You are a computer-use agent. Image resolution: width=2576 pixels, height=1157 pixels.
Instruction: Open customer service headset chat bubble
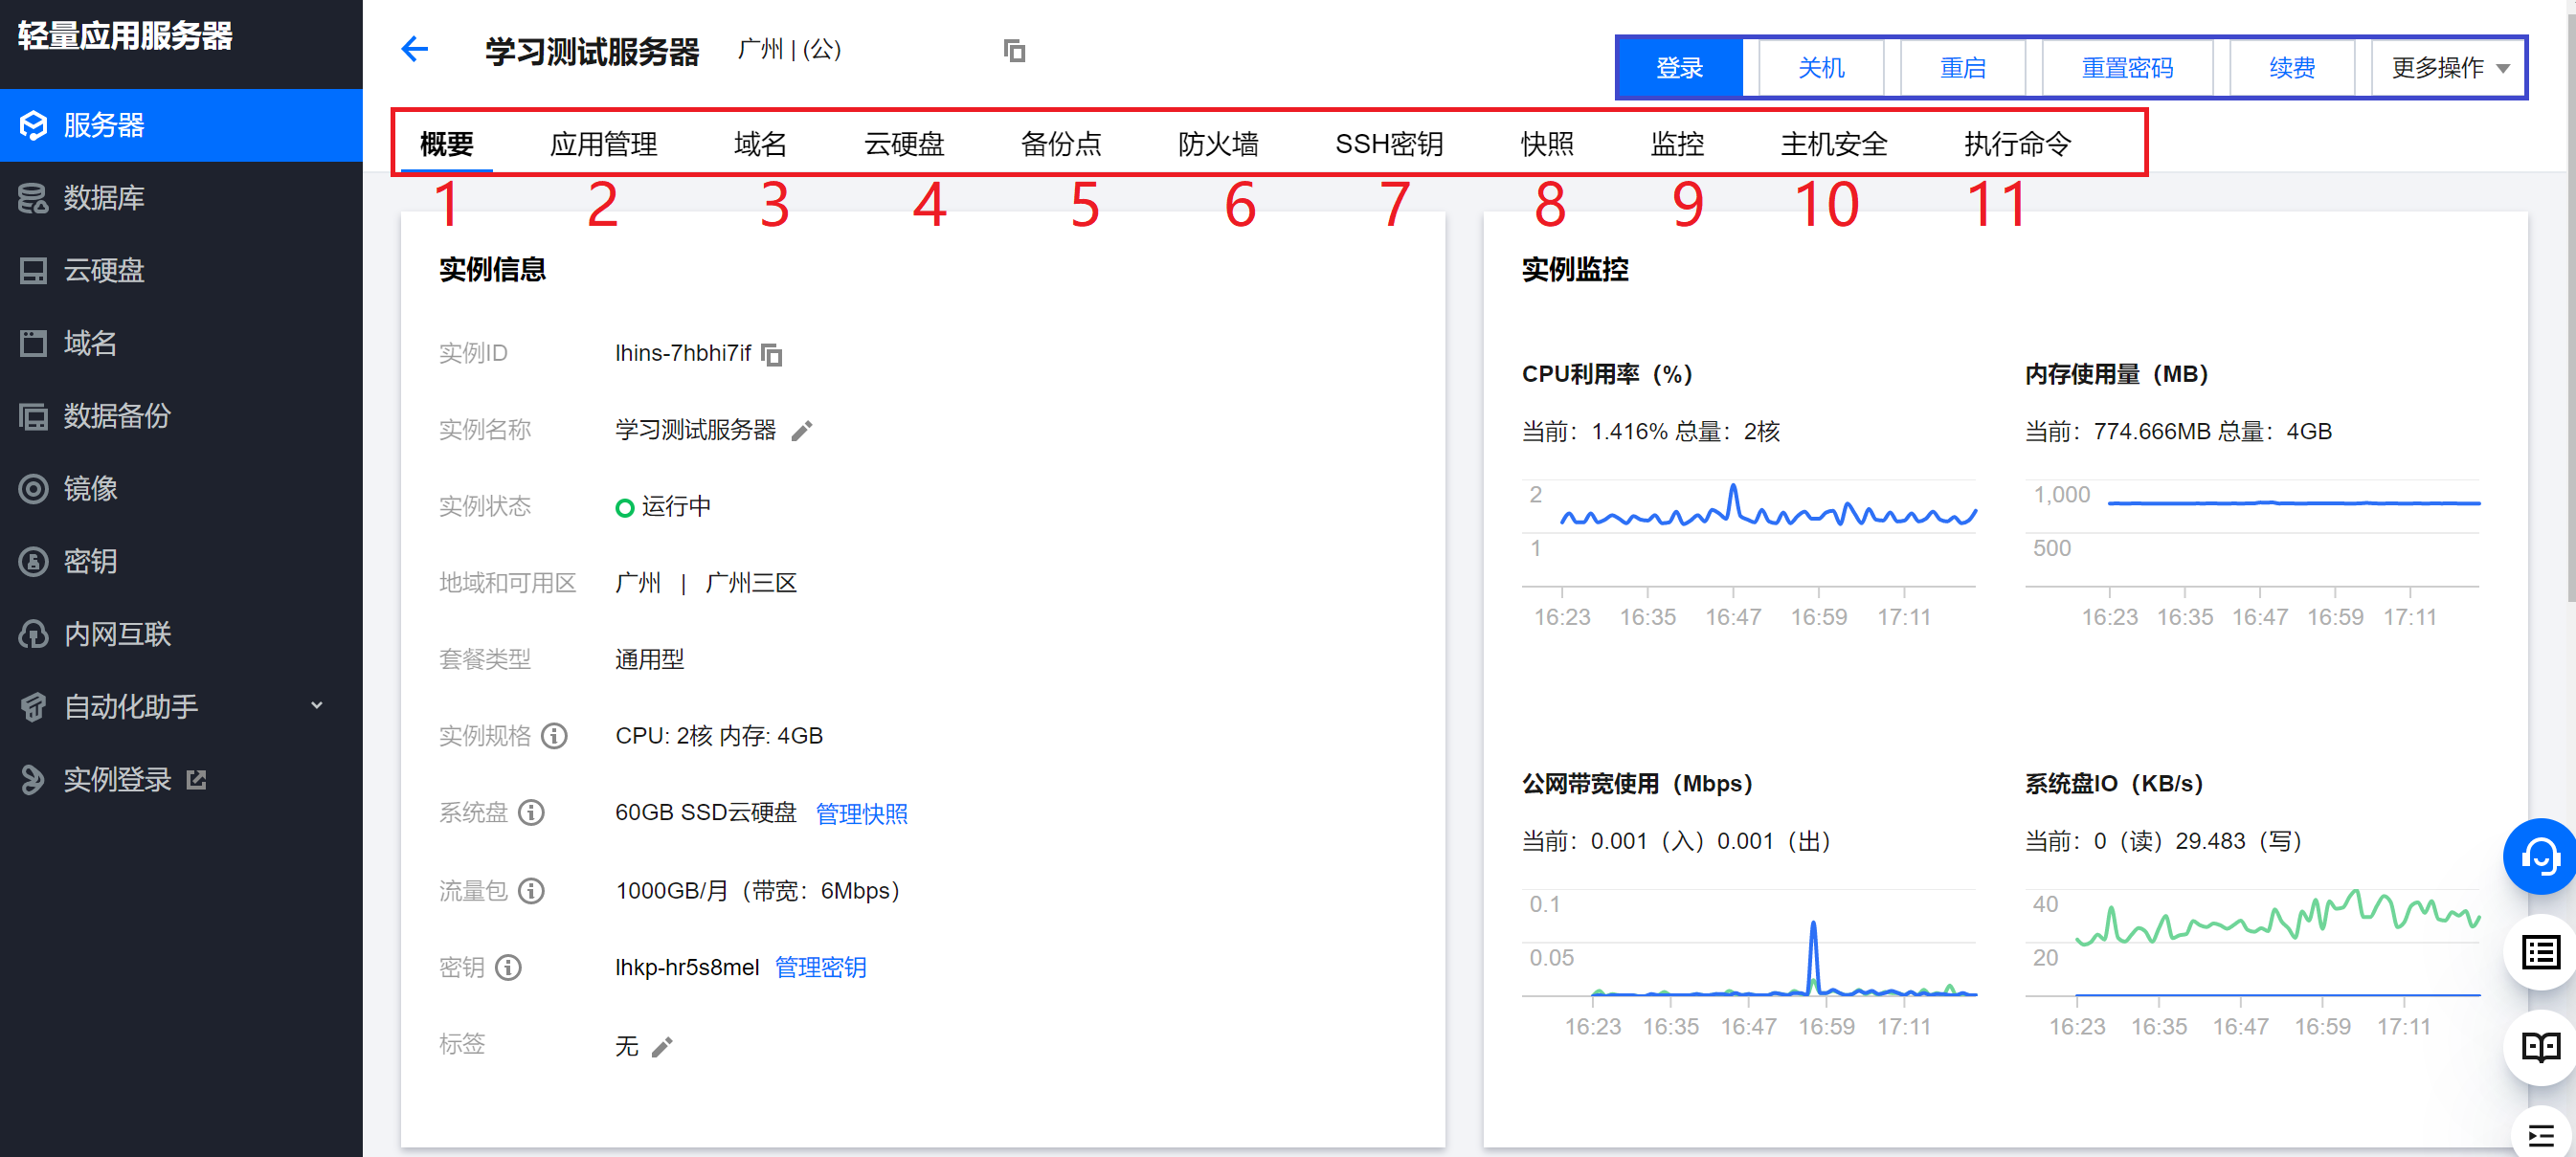[2539, 857]
